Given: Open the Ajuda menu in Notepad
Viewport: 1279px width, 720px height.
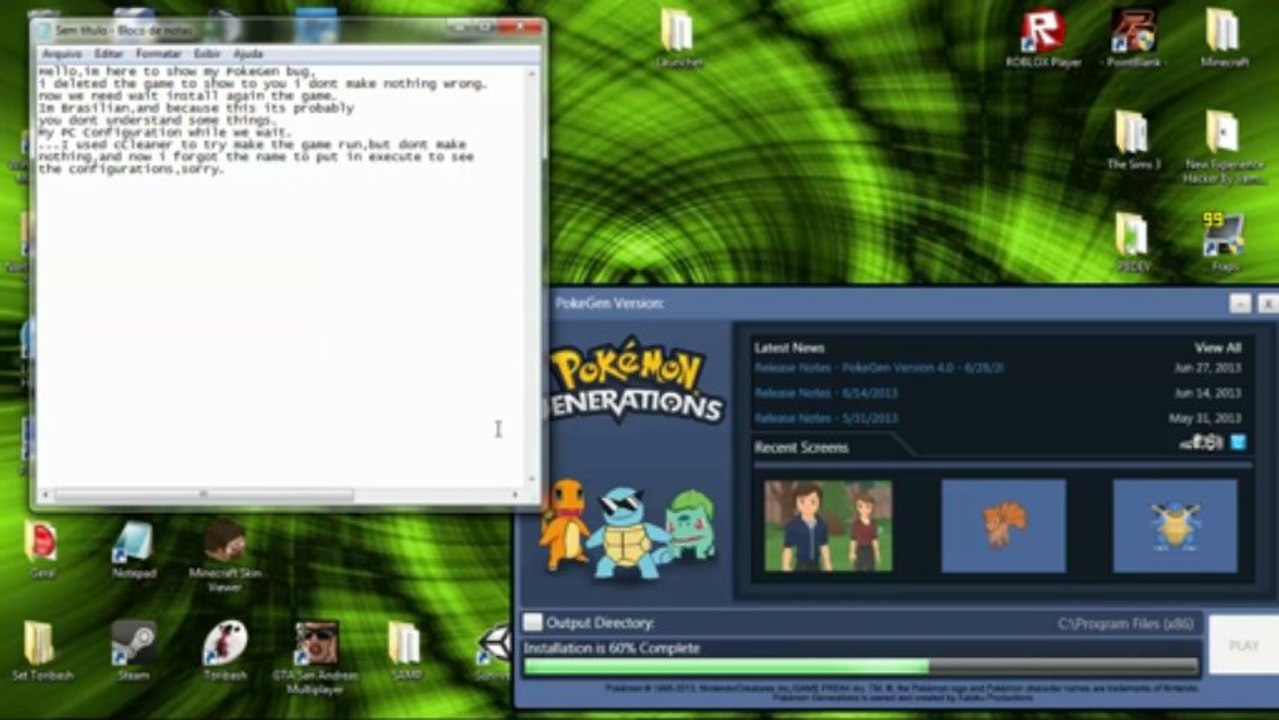Looking at the screenshot, I should [248, 53].
